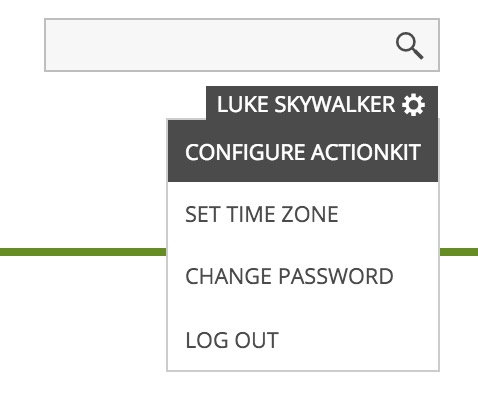Toggle the user dropdown via the dark name tab
The height and width of the screenshot is (402, 478).
click(322, 104)
